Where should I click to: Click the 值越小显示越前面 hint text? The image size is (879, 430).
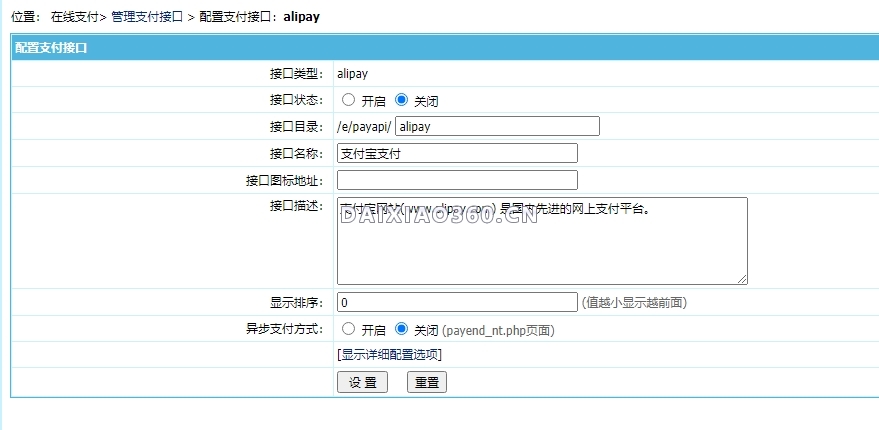coord(634,302)
